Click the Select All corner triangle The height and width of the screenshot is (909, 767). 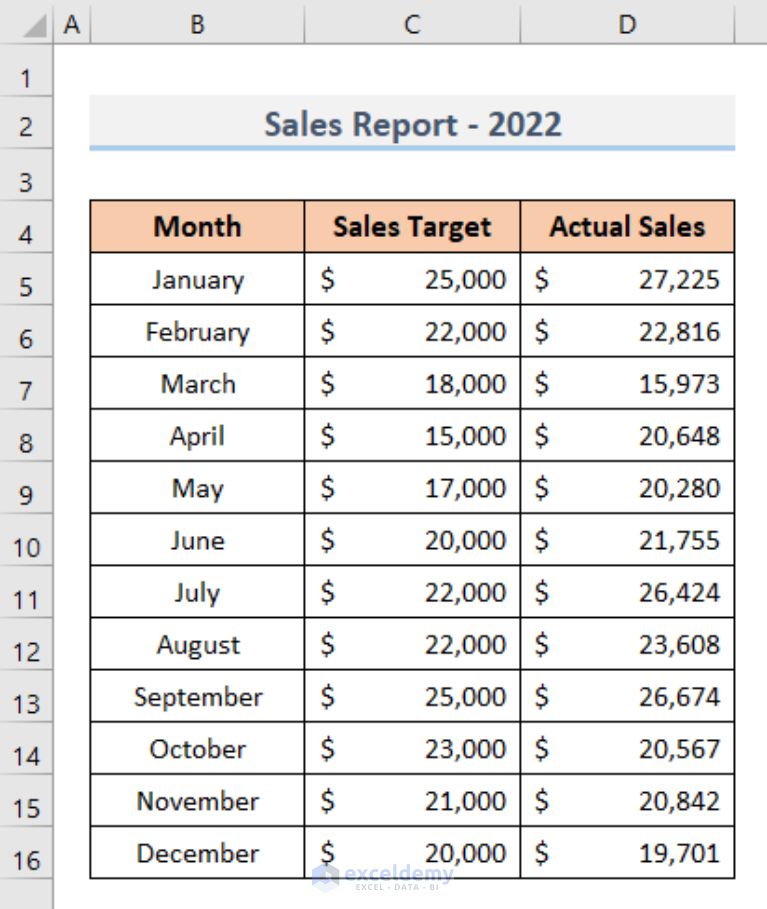pyautogui.click(x=34, y=25)
